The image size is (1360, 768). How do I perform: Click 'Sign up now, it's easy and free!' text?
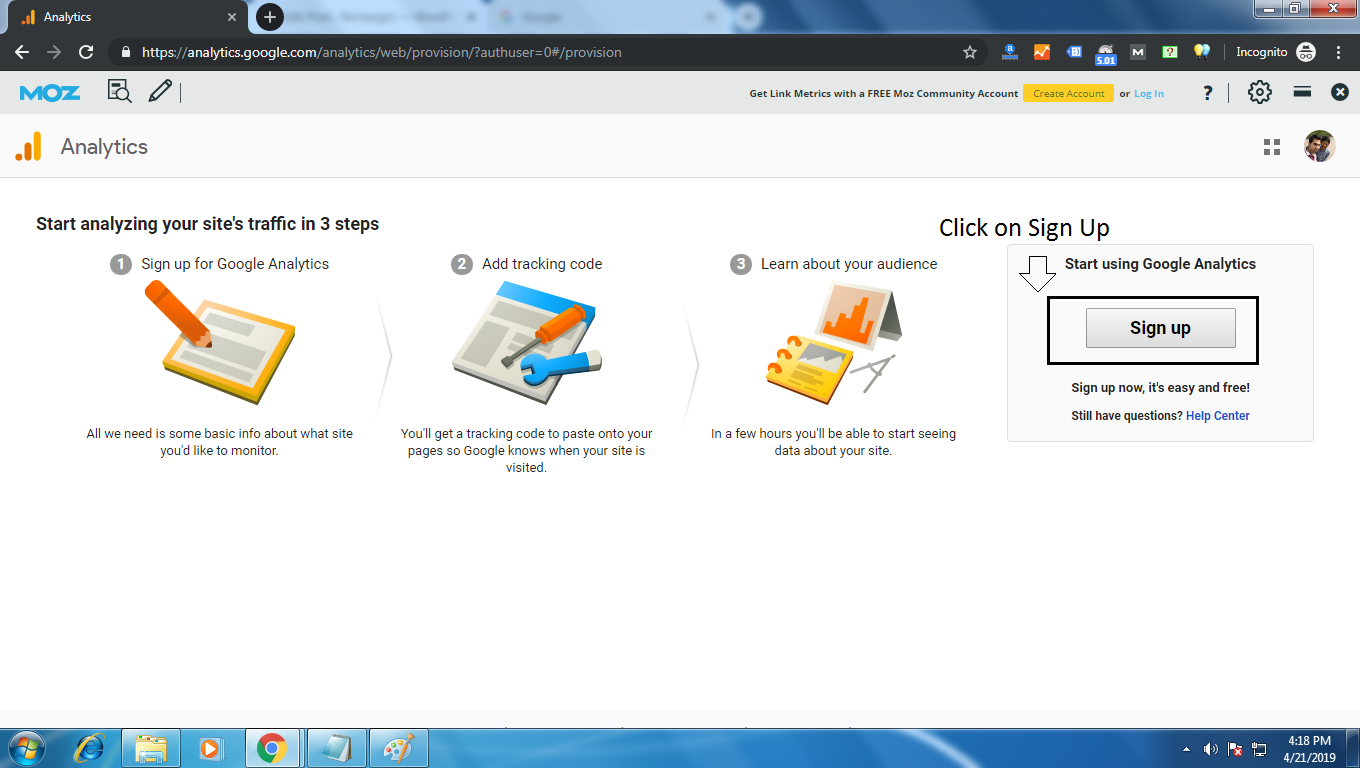pyautogui.click(x=1160, y=388)
